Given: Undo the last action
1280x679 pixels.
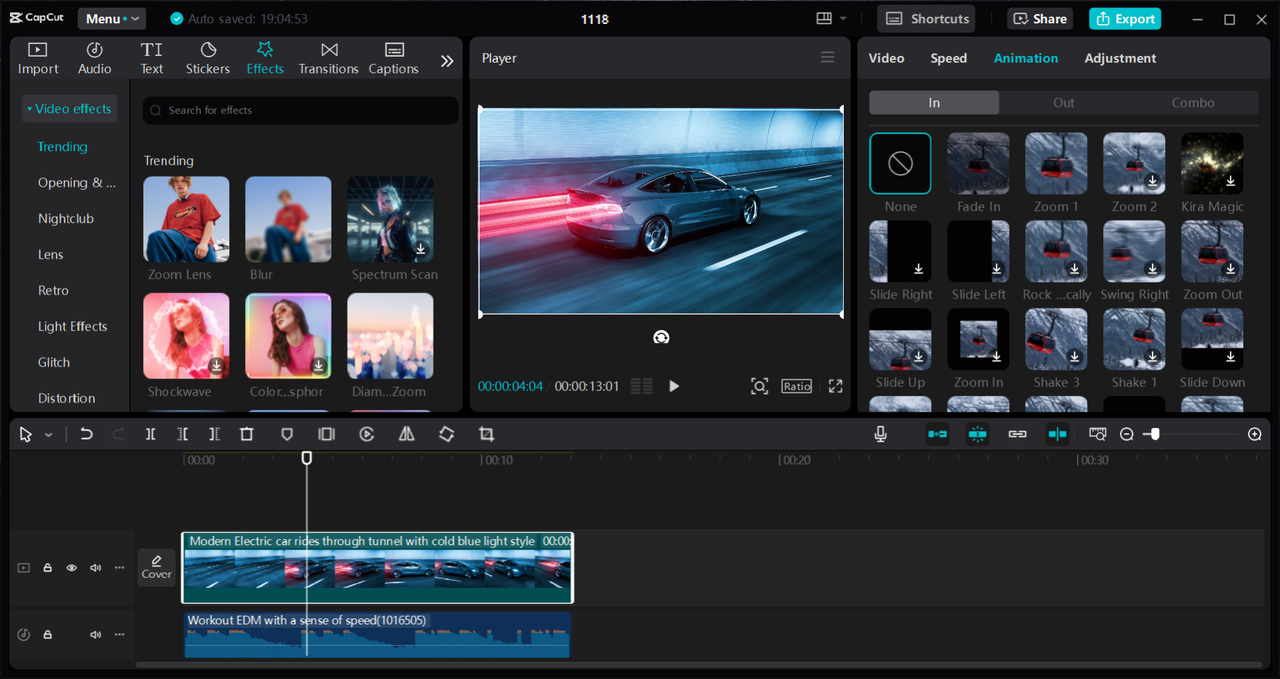Looking at the screenshot, I should (x=87, y=434).
